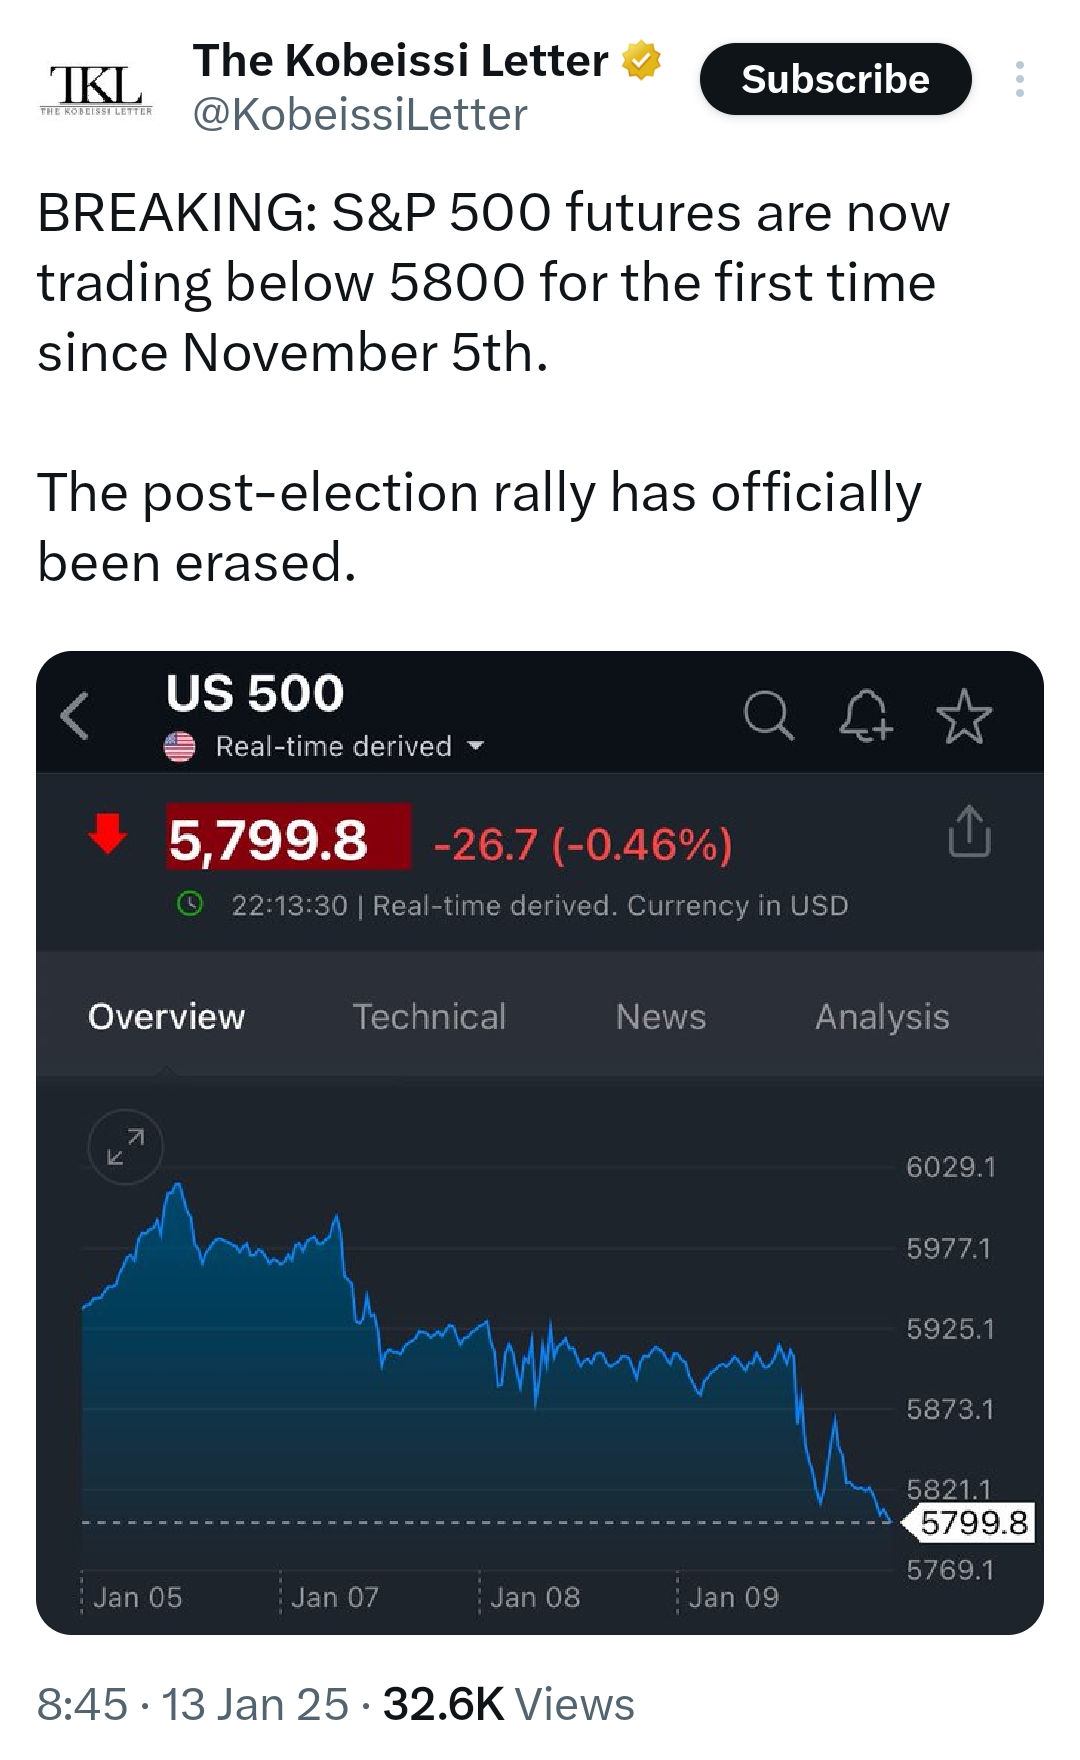1080x1760 pixels.
Task: Click the Subscribe button
Action: point(836,80)
